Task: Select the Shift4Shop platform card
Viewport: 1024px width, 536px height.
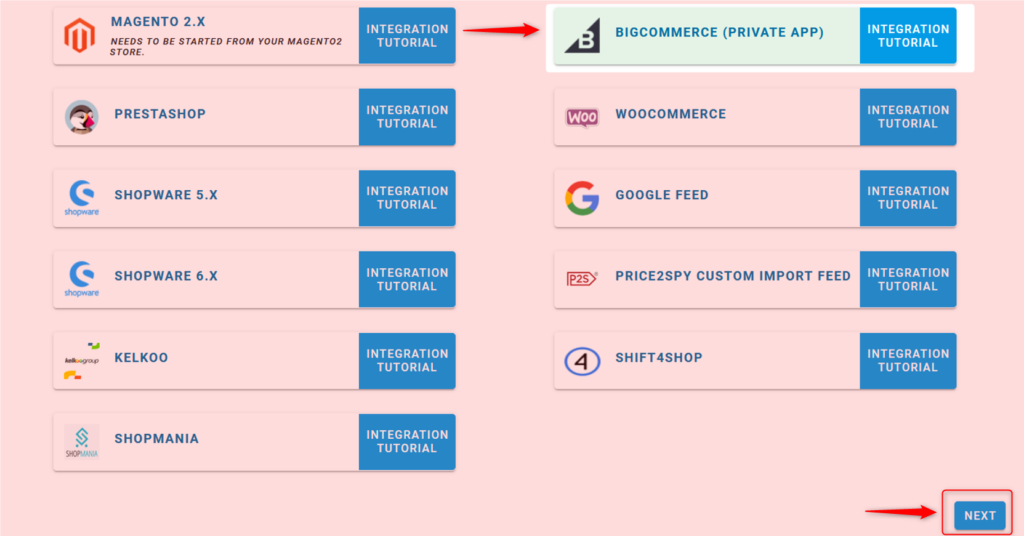Action: coord(707,361)
